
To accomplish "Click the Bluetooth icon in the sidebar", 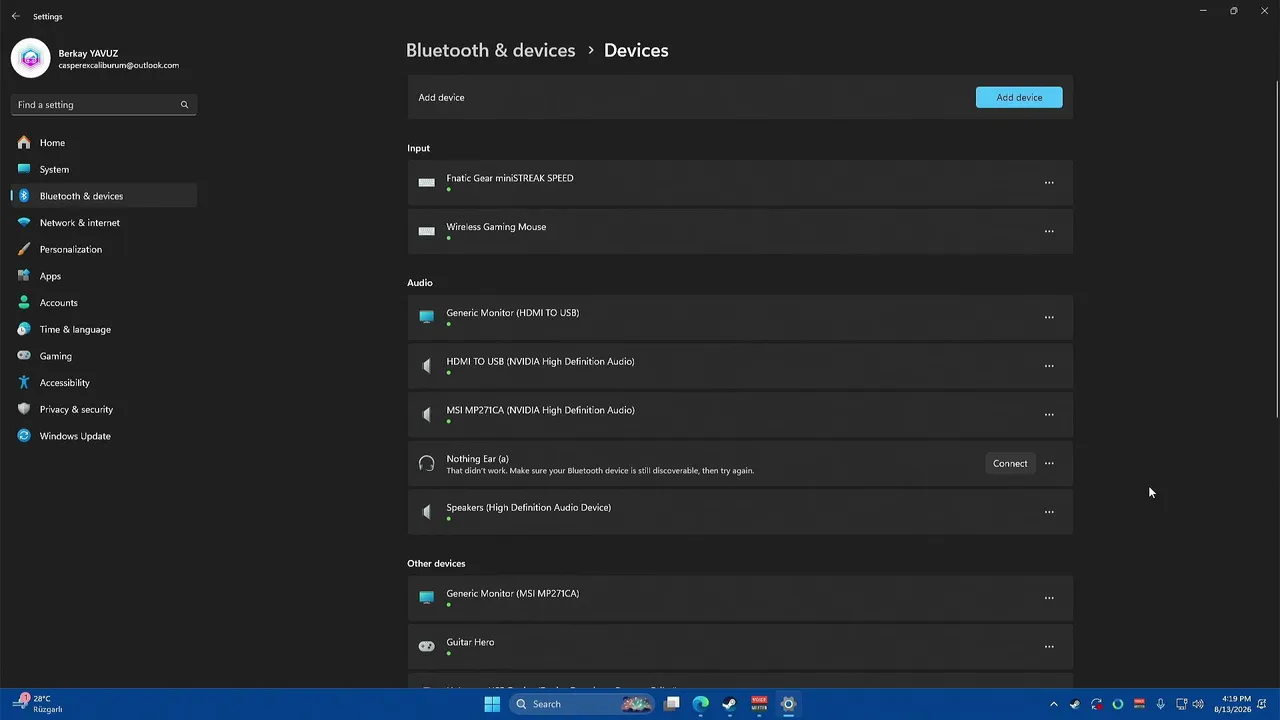I will [24, 196].
